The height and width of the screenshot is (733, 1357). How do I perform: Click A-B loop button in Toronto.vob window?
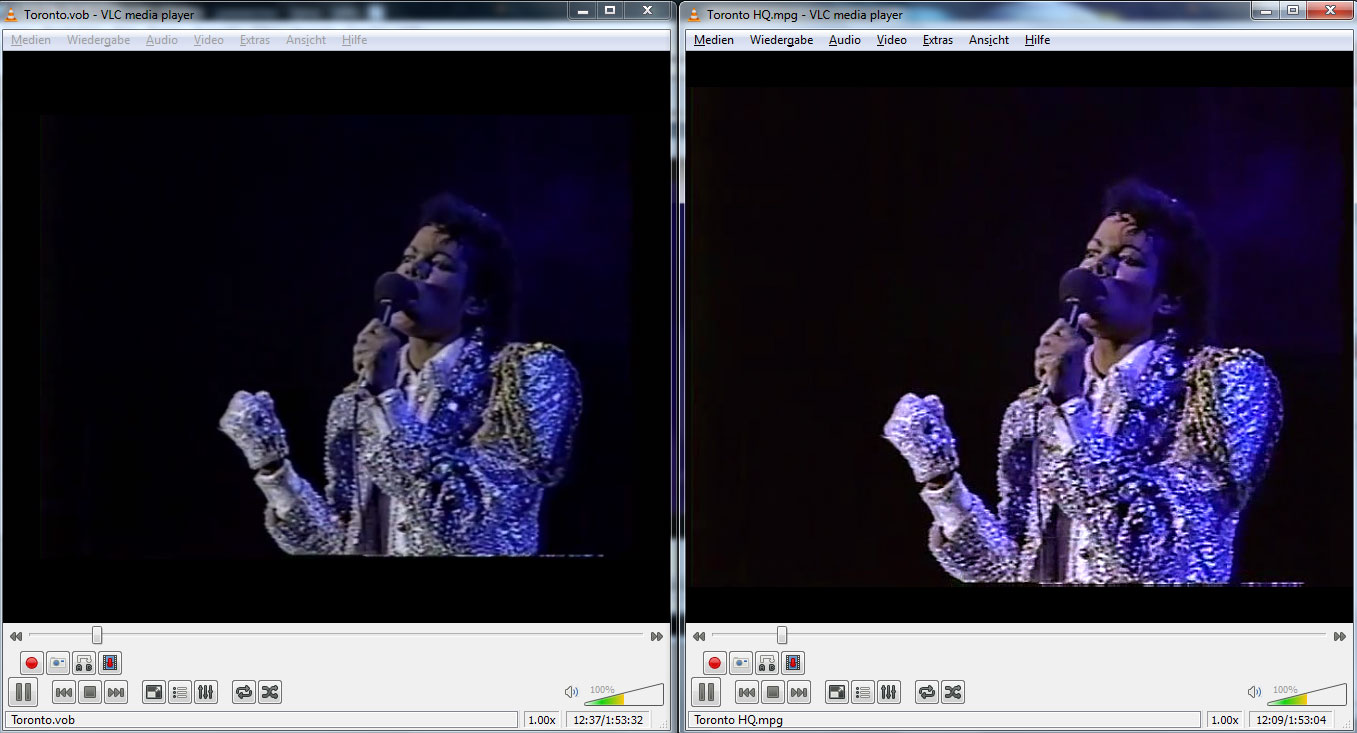pyautogui.click(x=84, y=663)
